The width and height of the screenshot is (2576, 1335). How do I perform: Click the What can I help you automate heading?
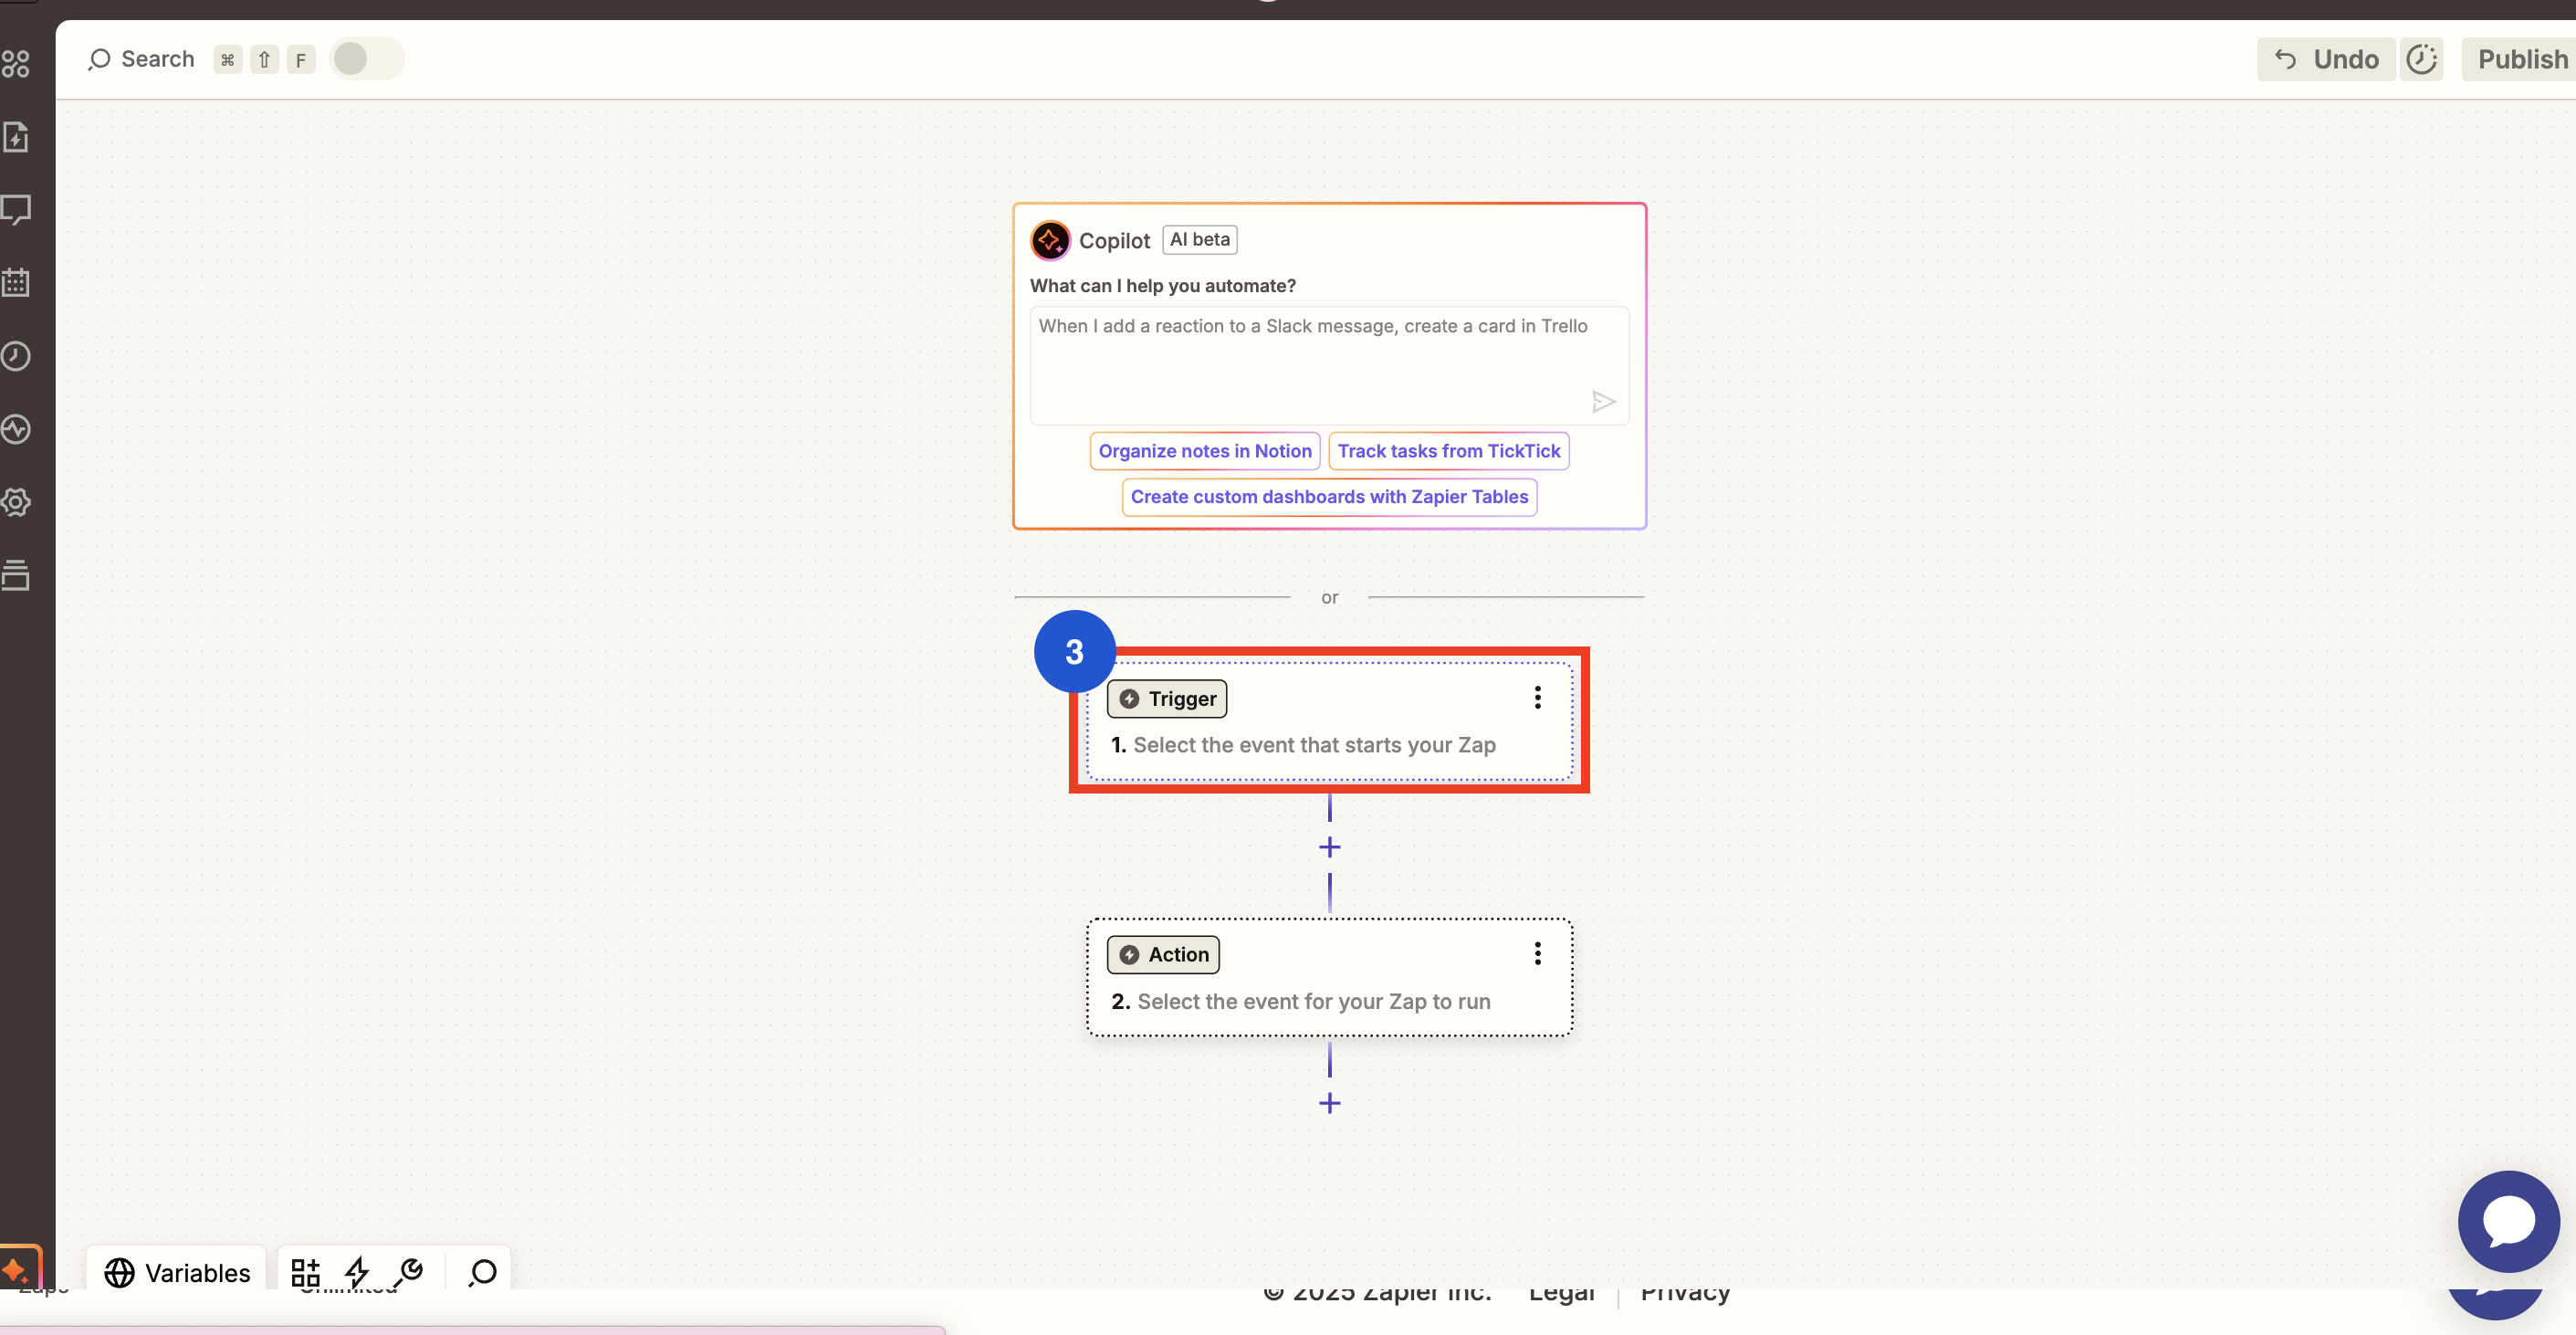point(1162,286)
